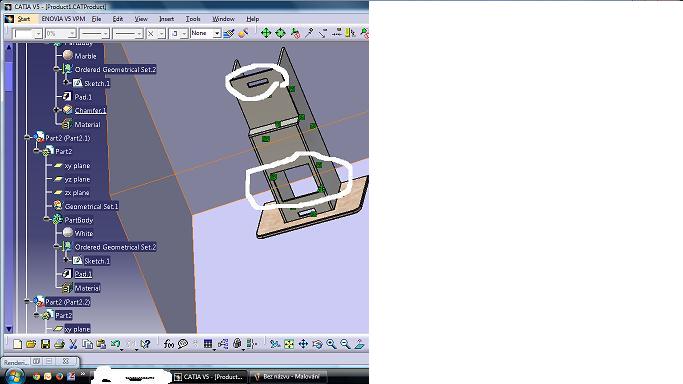683x384 pixels.
Task: Select the Manipulation green arrows icon
Action: click(x=266, y=33)
